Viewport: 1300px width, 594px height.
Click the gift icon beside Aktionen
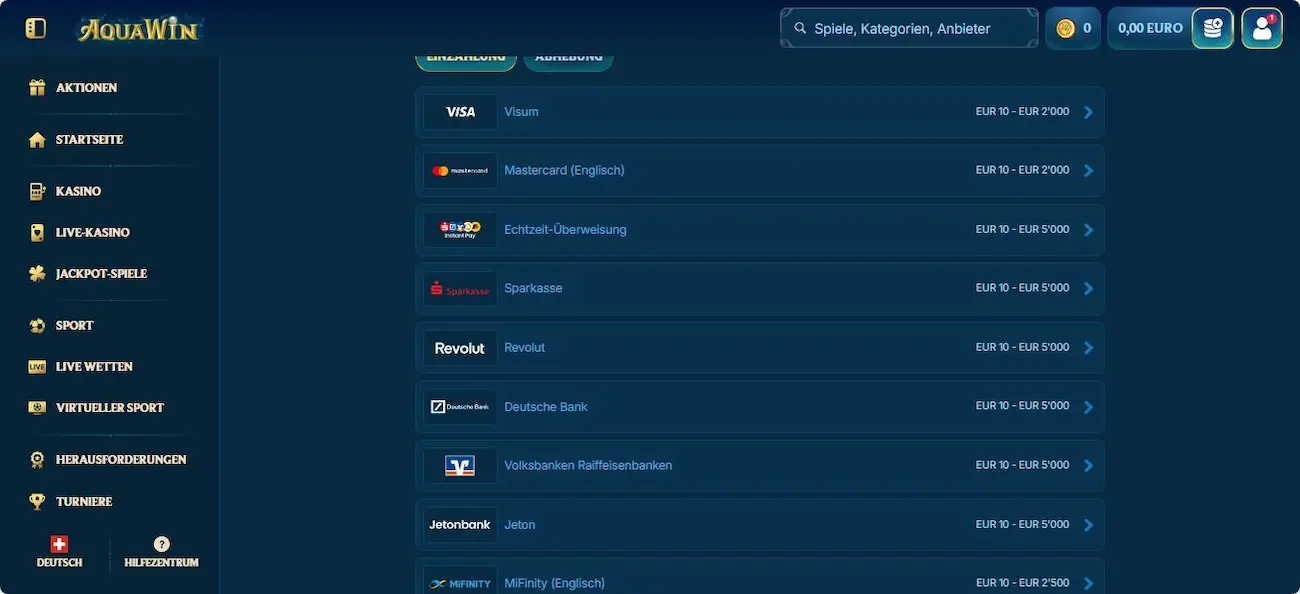pos(37,88)
